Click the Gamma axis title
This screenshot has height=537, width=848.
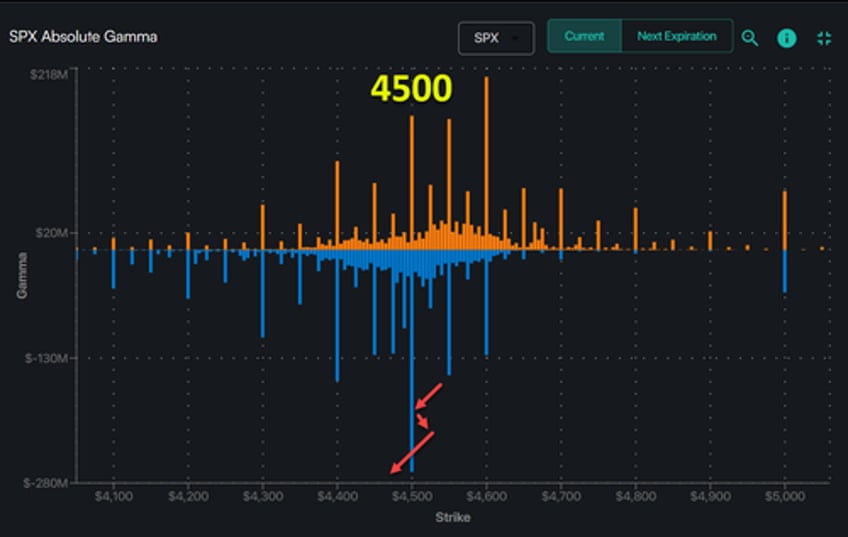pos(22,275)
